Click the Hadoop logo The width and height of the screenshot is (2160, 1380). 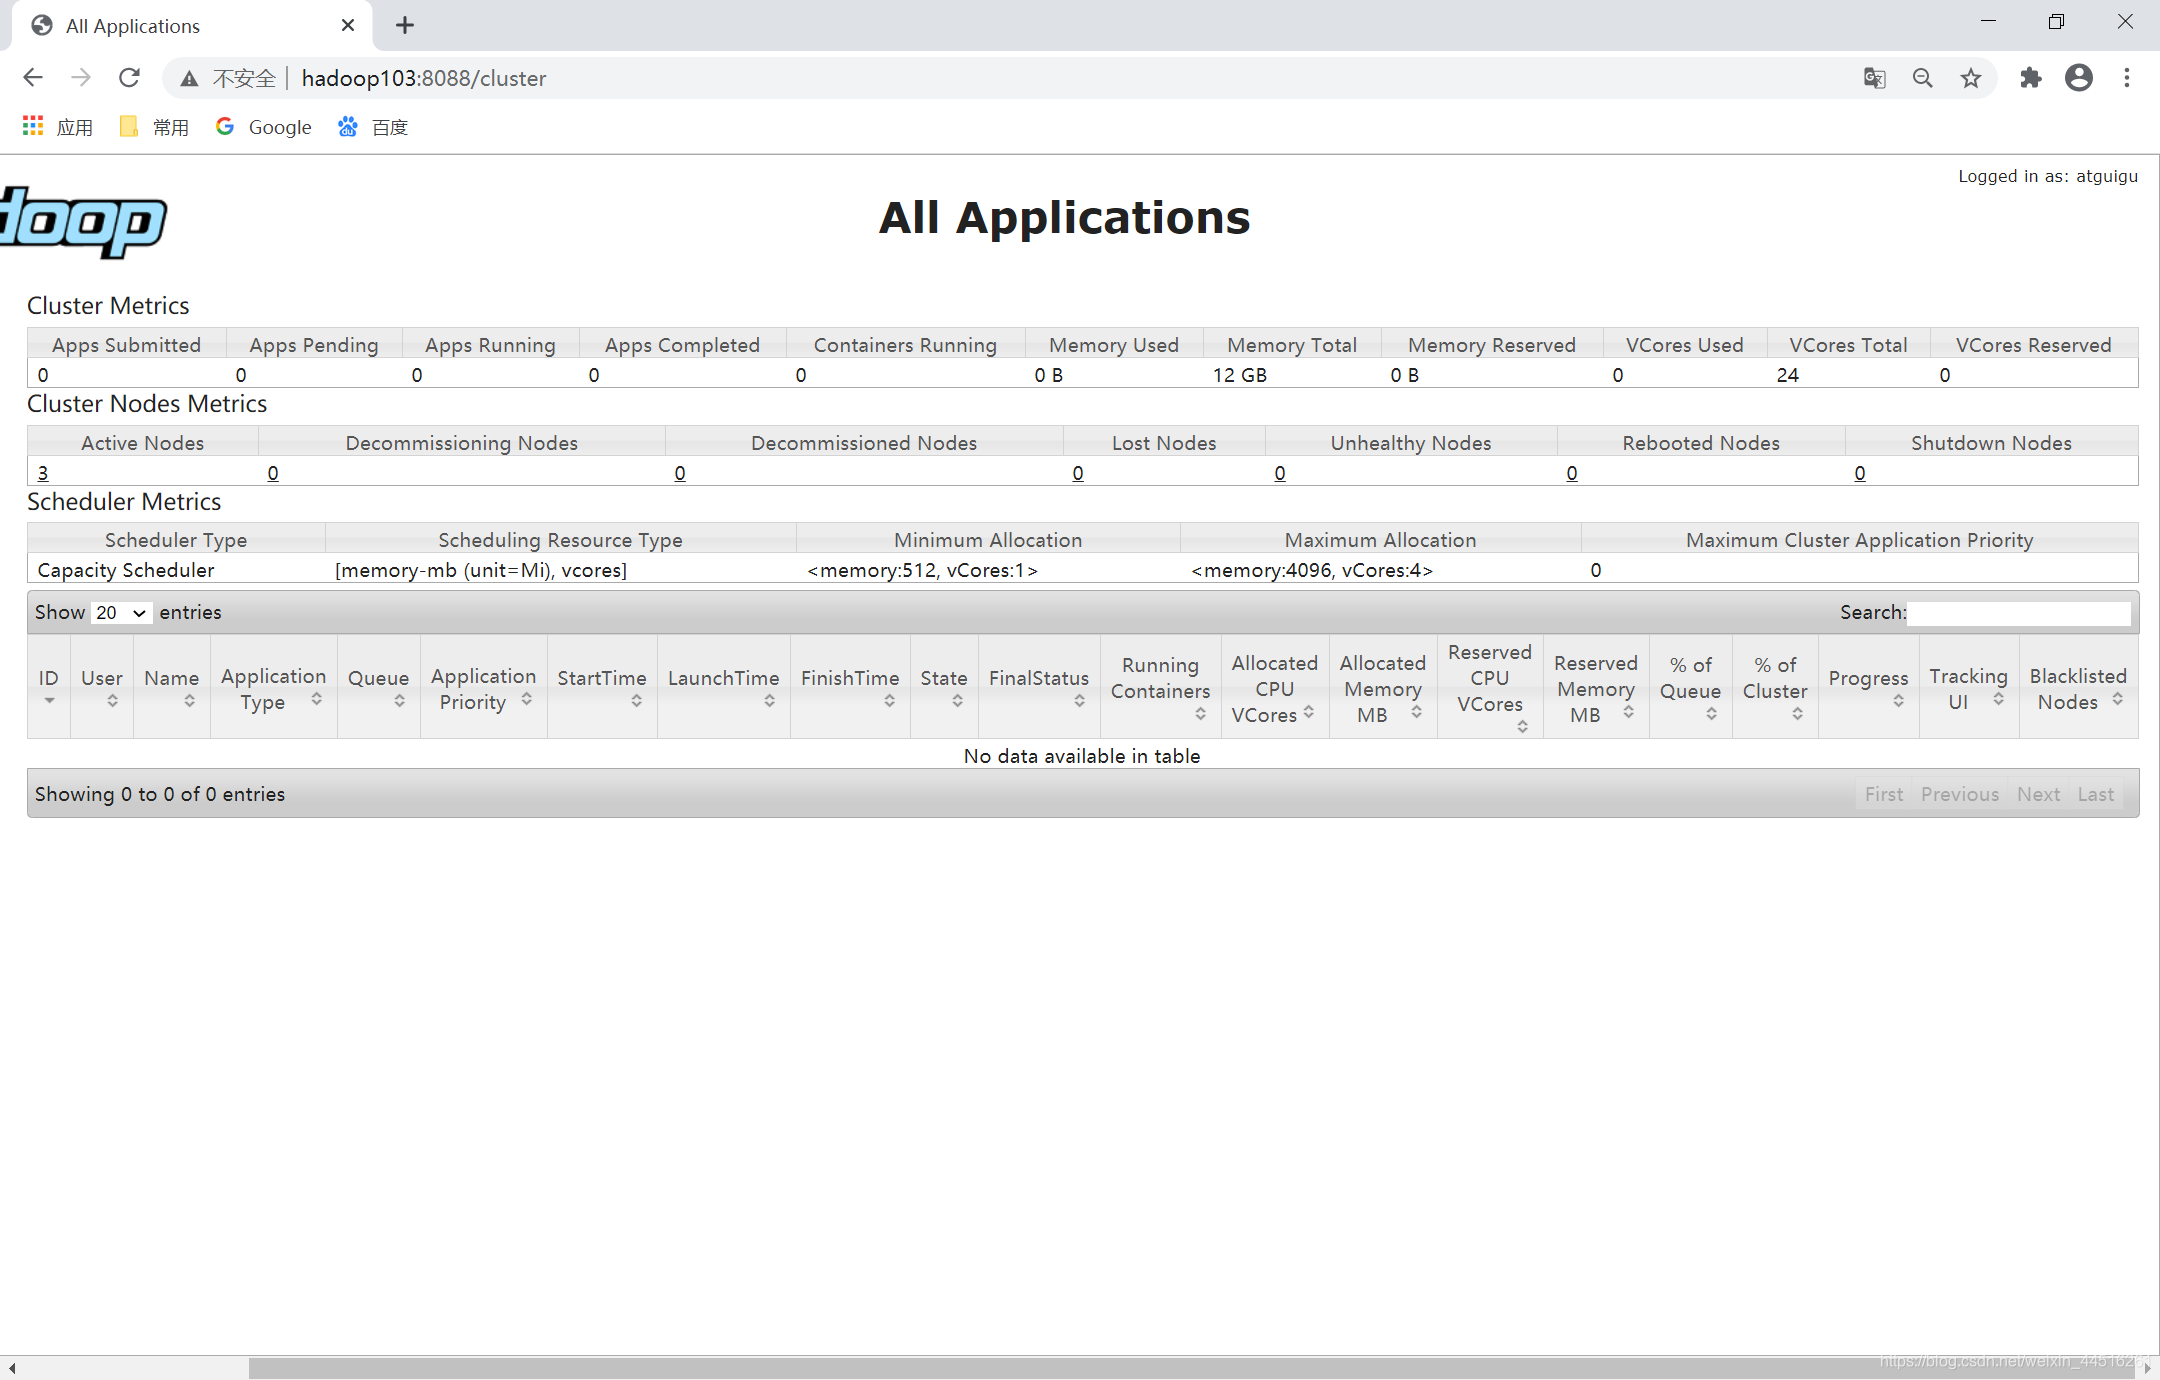click(x=83, y=222)
